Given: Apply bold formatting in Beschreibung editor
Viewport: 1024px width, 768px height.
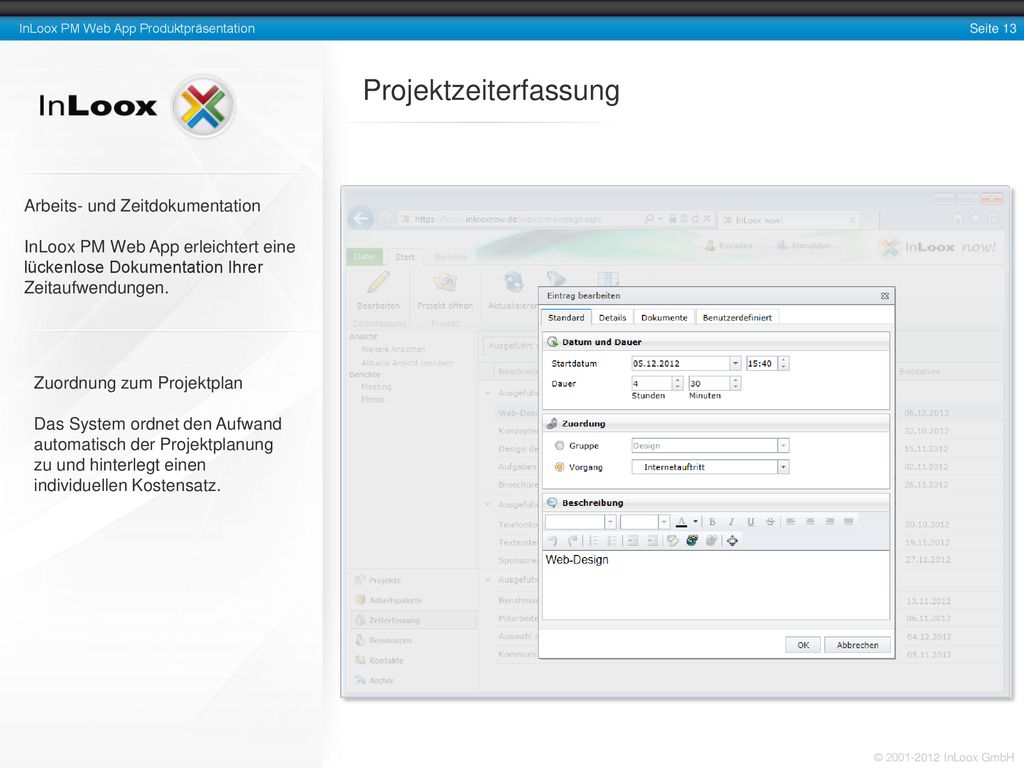Looking at the screenshot, I should pos(712,522).
